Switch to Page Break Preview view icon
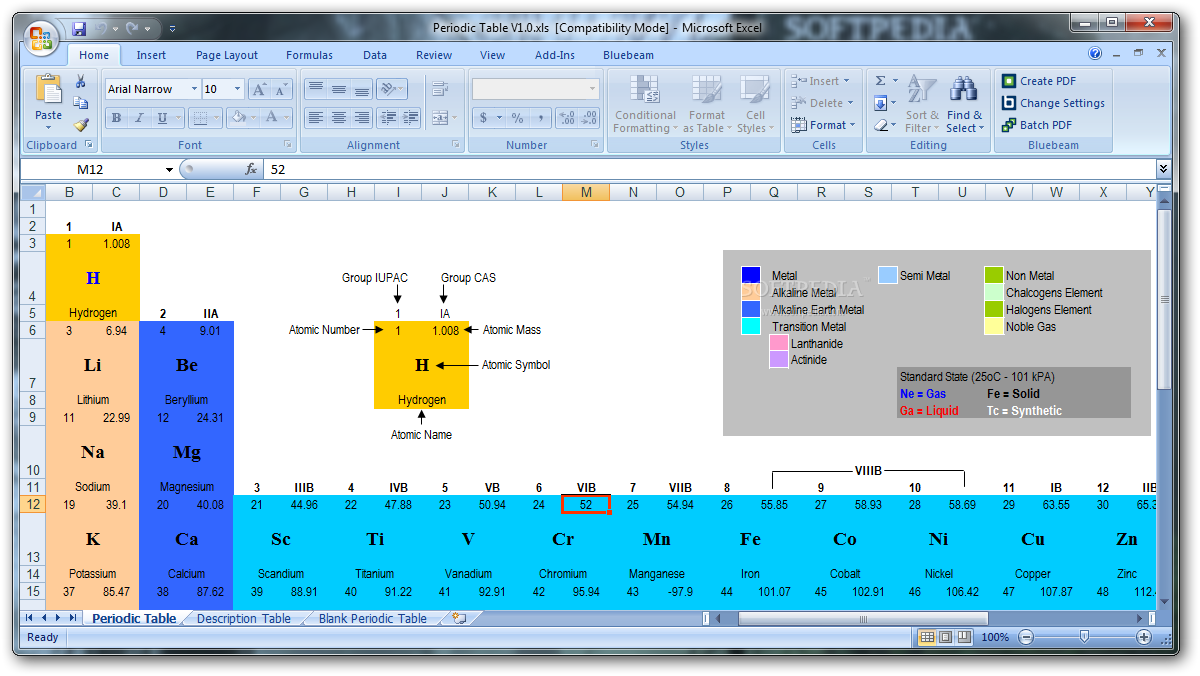1200x676 pixels. pyautogui.click(x=964, y=637)
